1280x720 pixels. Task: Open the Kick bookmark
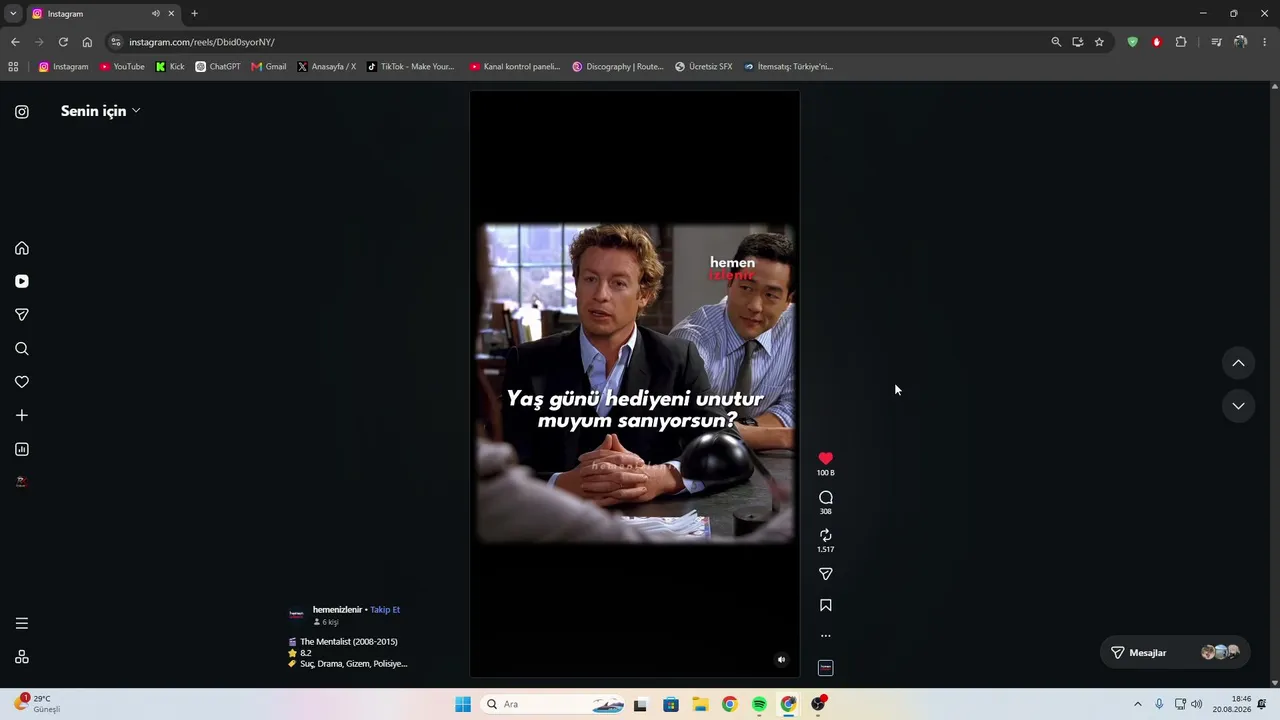click(x=170, y=67)
